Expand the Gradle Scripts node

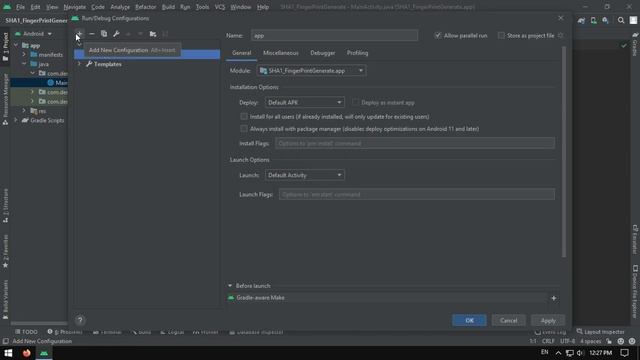pos(16,120)
